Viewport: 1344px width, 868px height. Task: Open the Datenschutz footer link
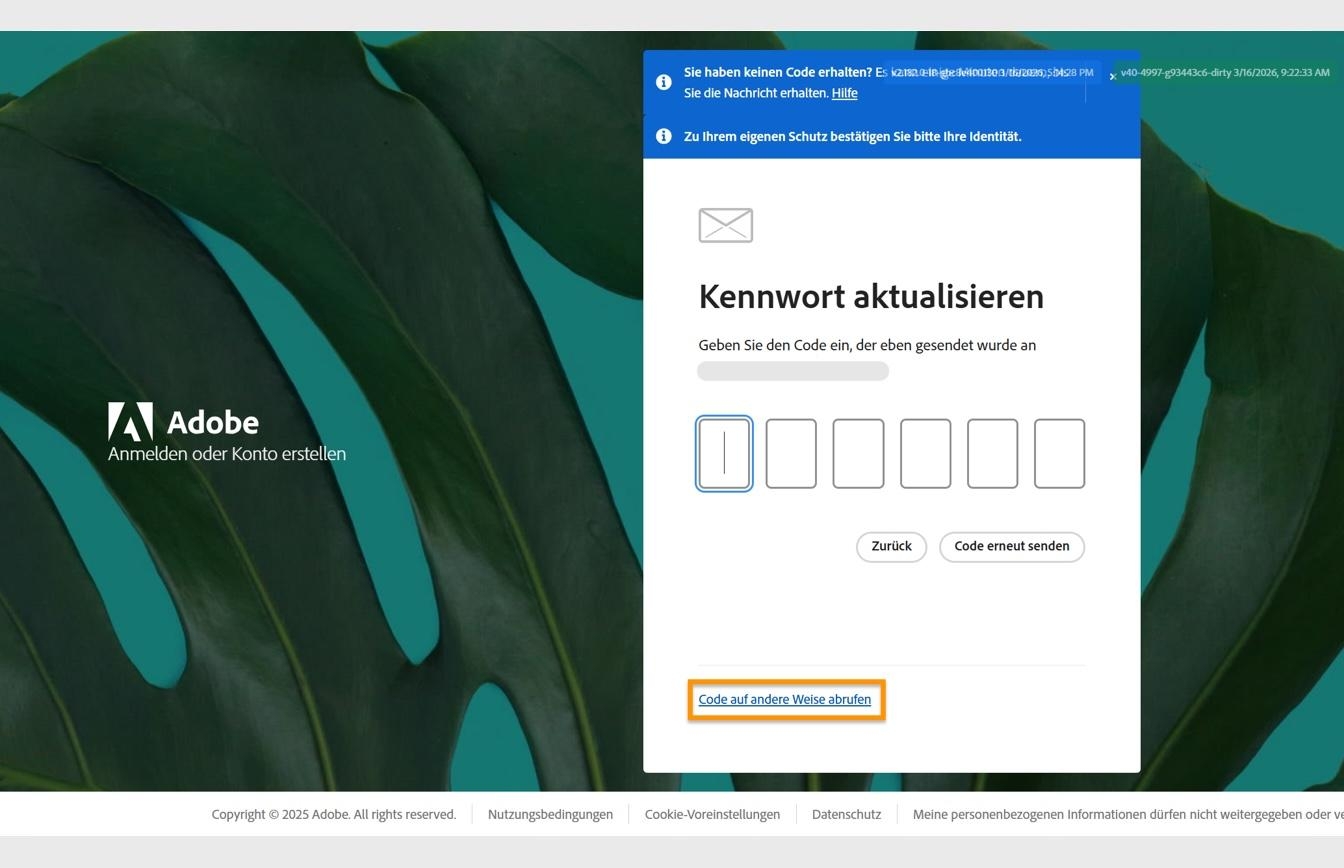click(846, 814)
